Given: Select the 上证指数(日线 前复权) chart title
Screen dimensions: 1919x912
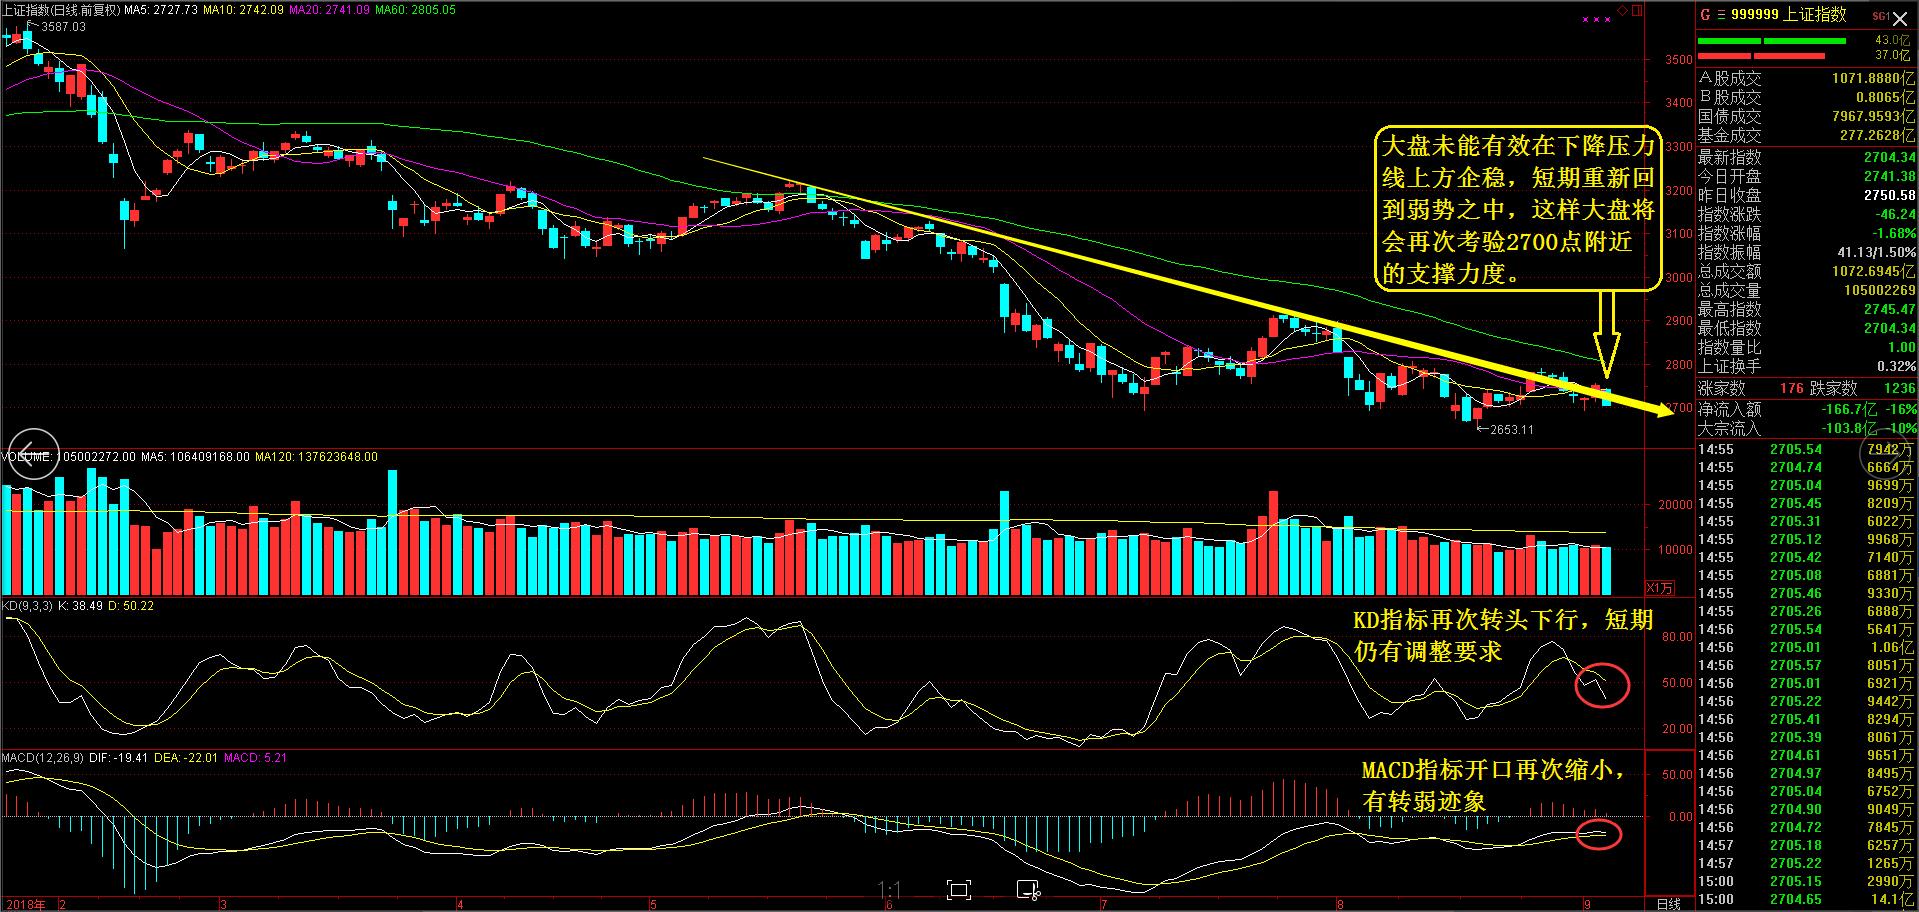Looking at the screenshot, I should 63,10.
